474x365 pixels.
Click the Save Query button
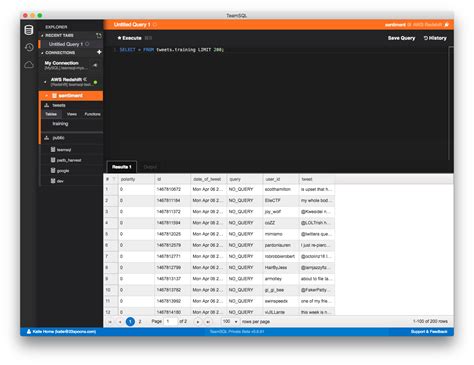pyautogui.click(x=401, y=38)
